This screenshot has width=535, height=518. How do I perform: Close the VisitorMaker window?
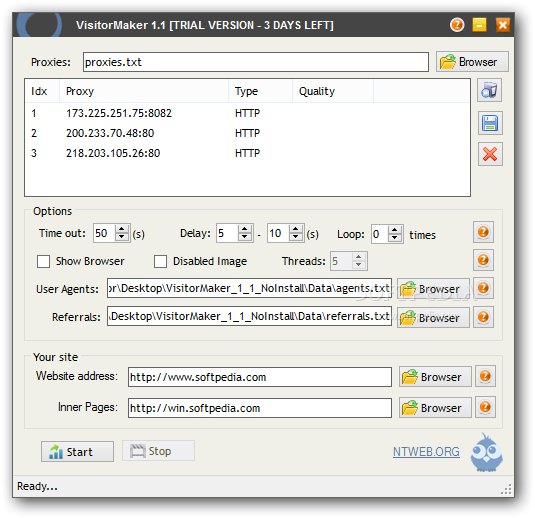click(x=503, y=25)
